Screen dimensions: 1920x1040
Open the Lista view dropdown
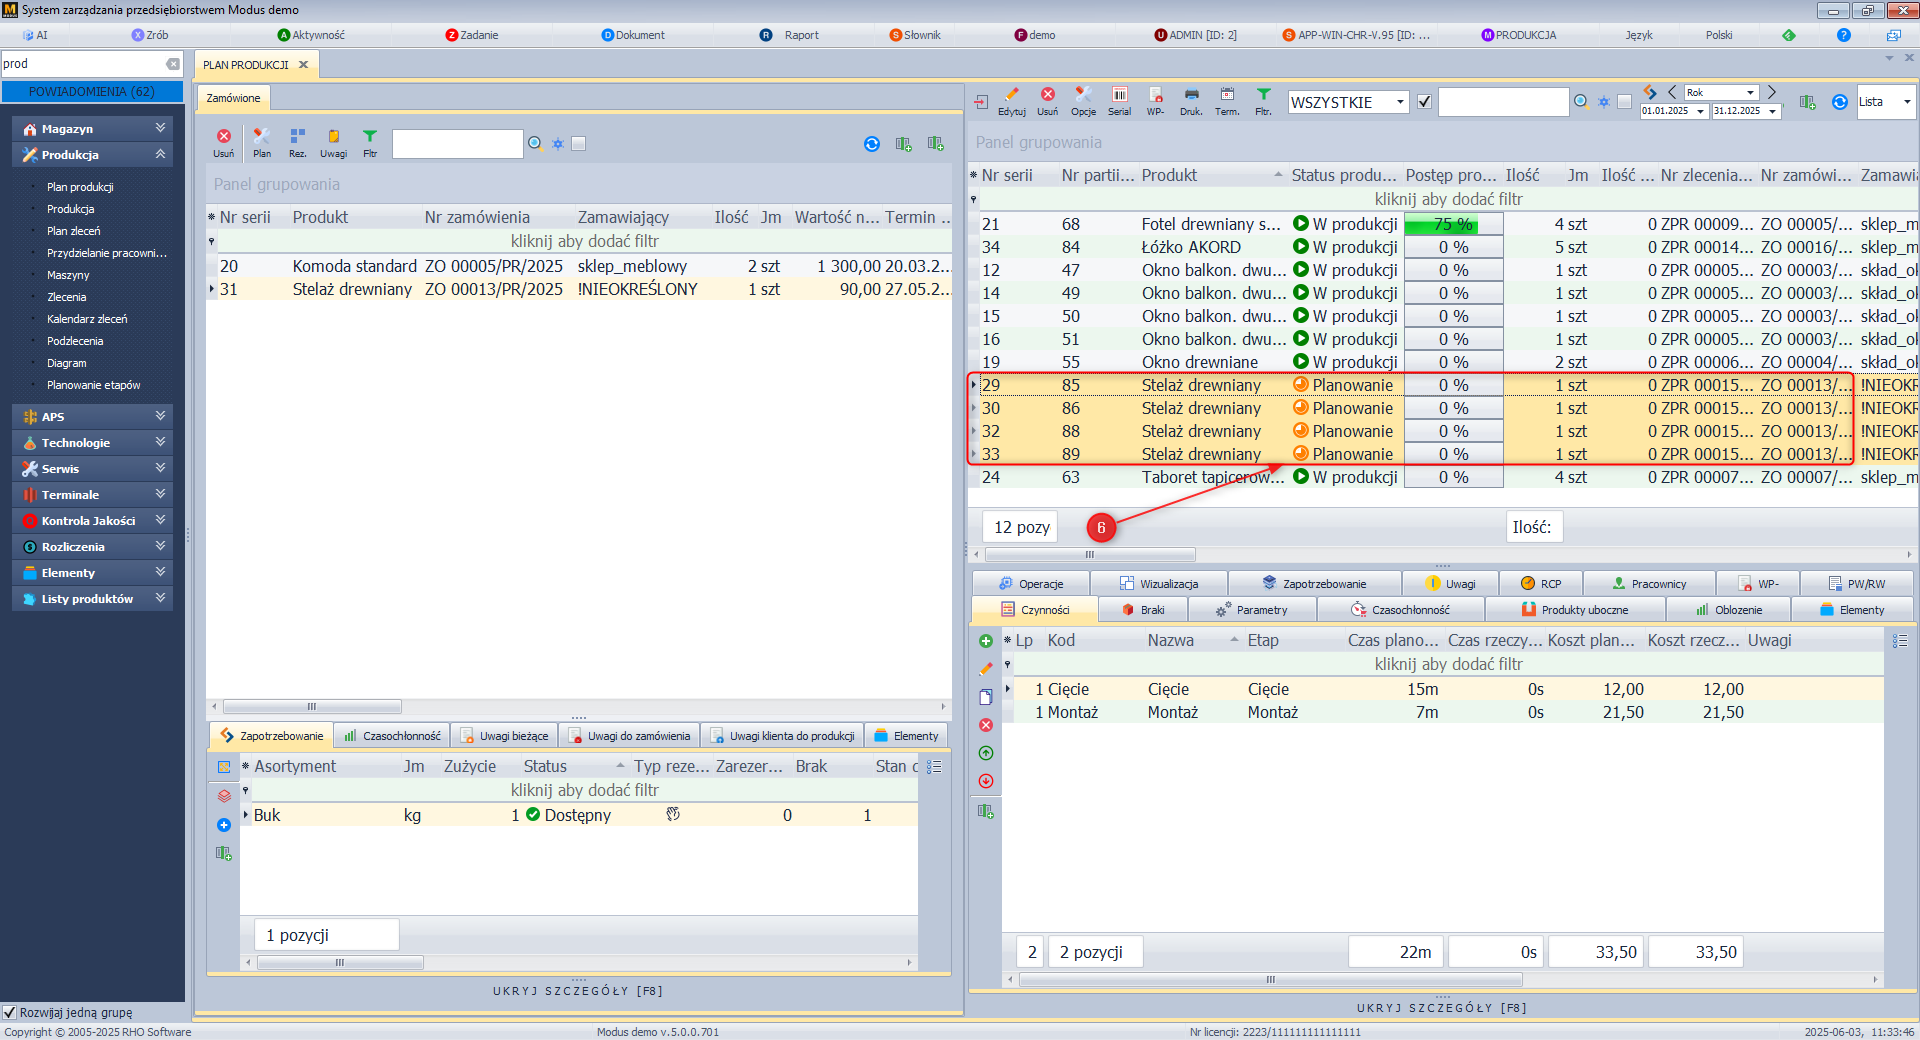tap(1906, 102)
